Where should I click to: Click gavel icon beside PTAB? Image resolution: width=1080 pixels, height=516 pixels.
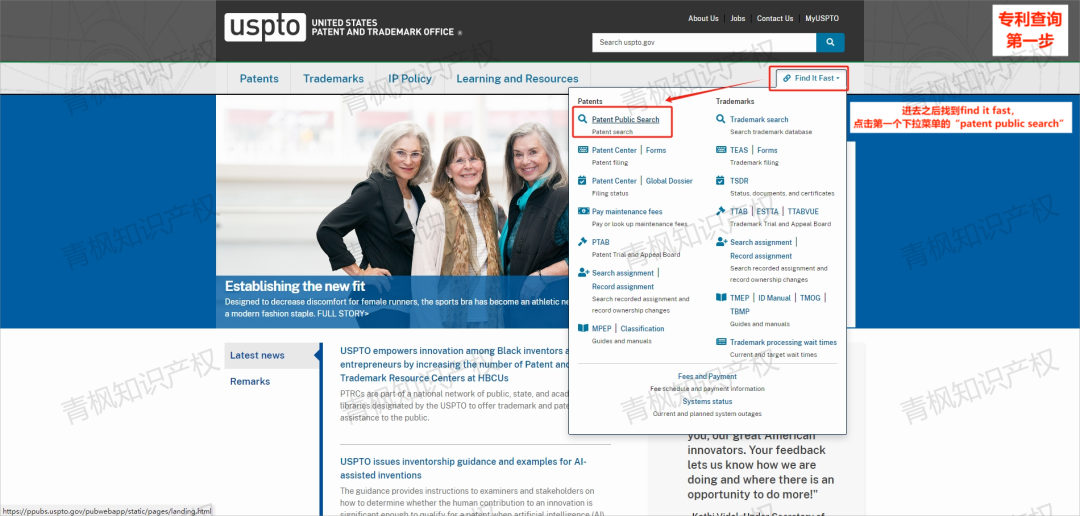click(583, 242)
